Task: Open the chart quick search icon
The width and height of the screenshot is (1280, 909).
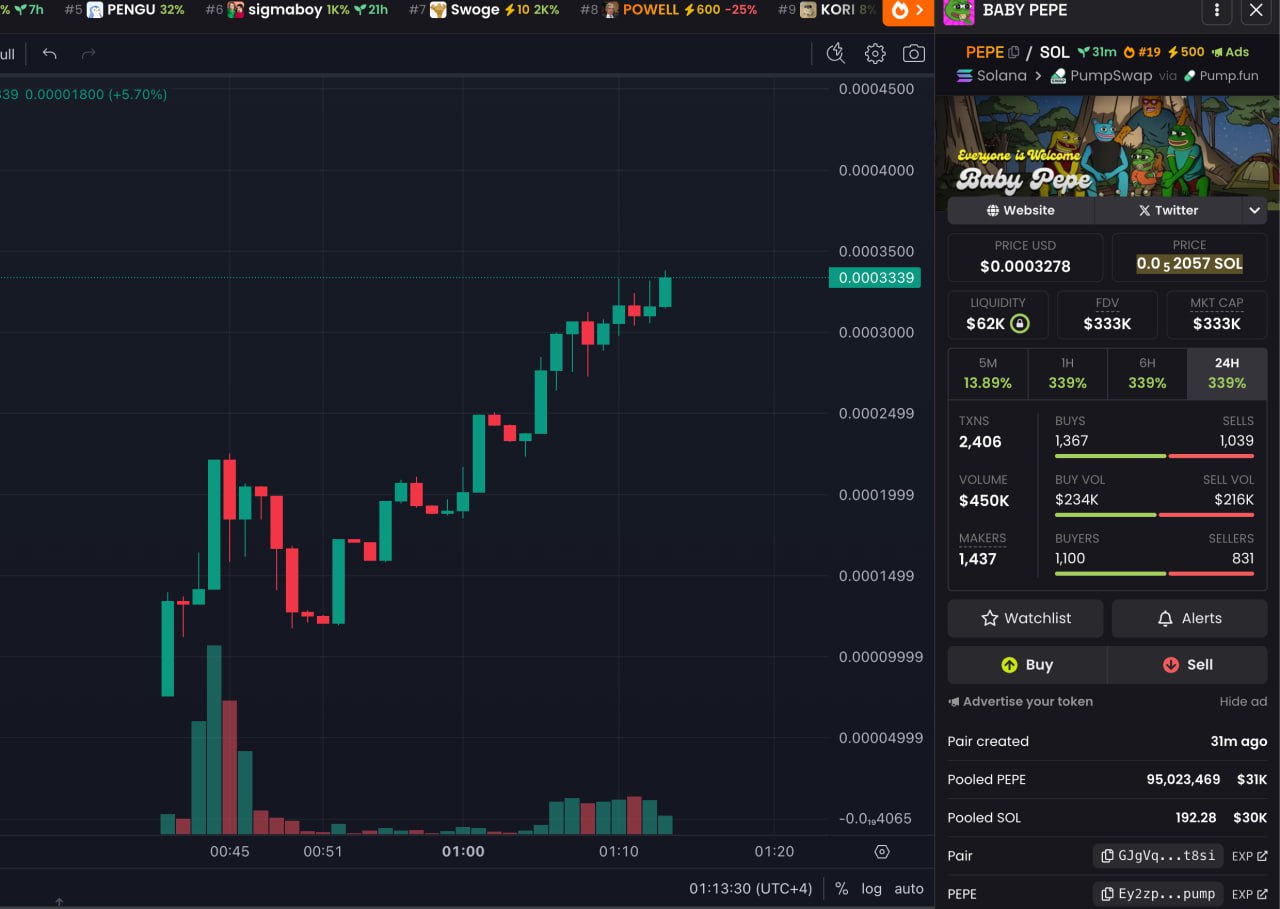Action: [836, 54]
